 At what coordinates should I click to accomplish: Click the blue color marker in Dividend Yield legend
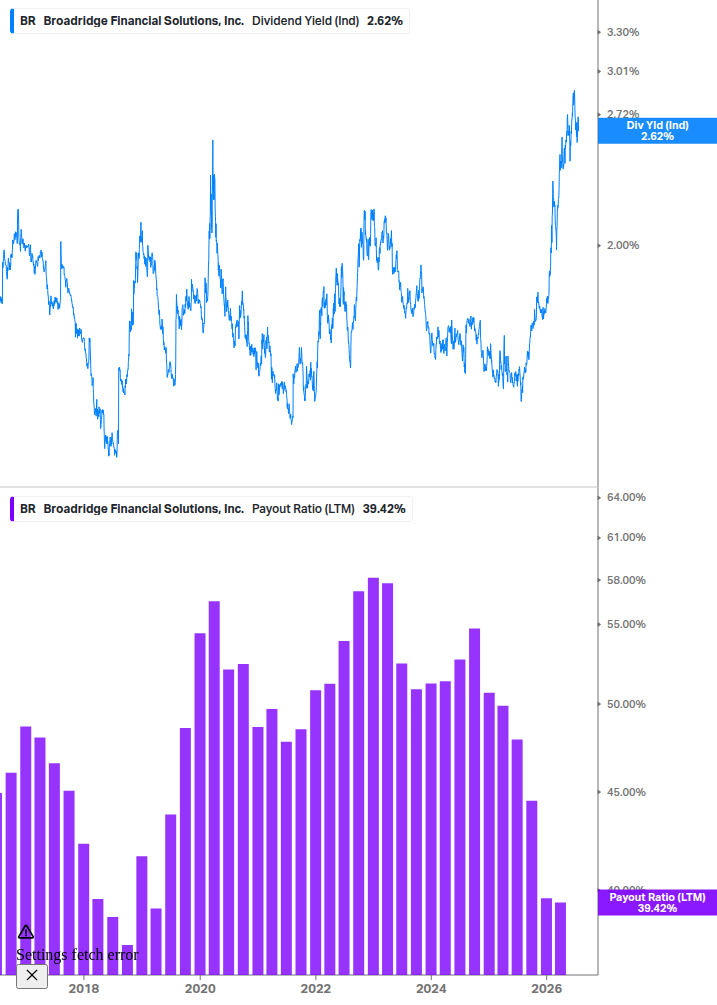click(12, 21)
